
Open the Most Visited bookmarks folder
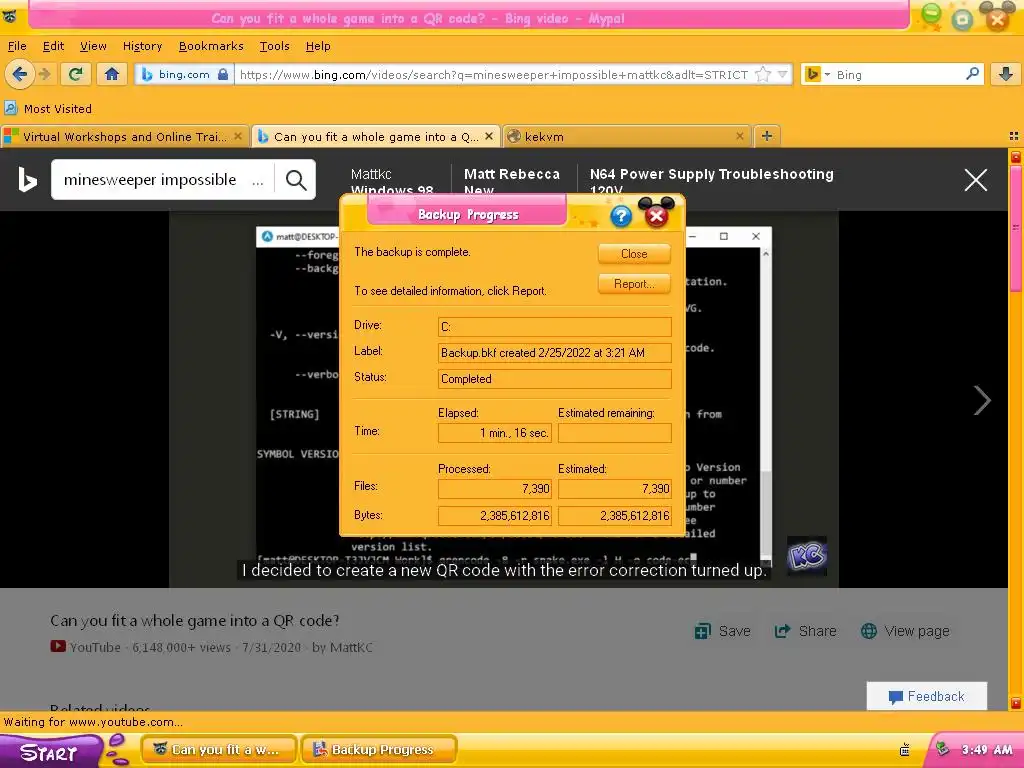coord(48,108)
